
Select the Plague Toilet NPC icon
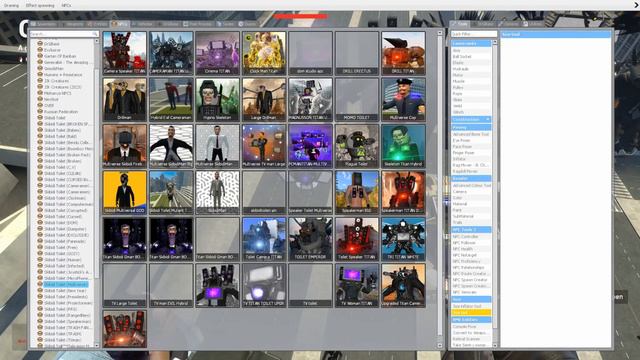point(357,146)
